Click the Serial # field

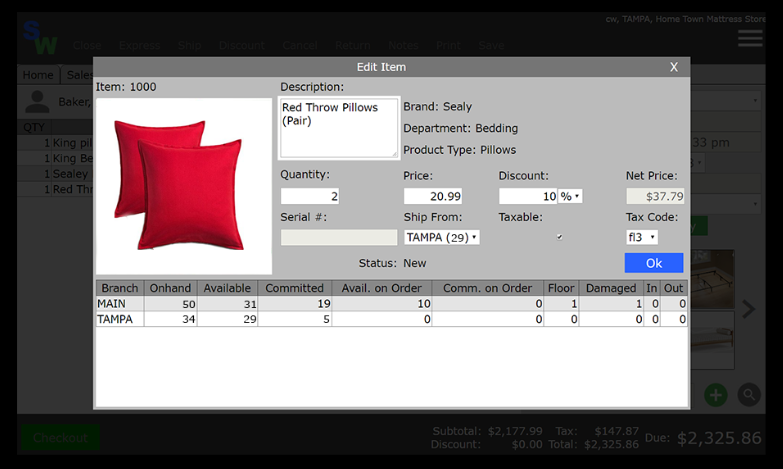[339, 237]
